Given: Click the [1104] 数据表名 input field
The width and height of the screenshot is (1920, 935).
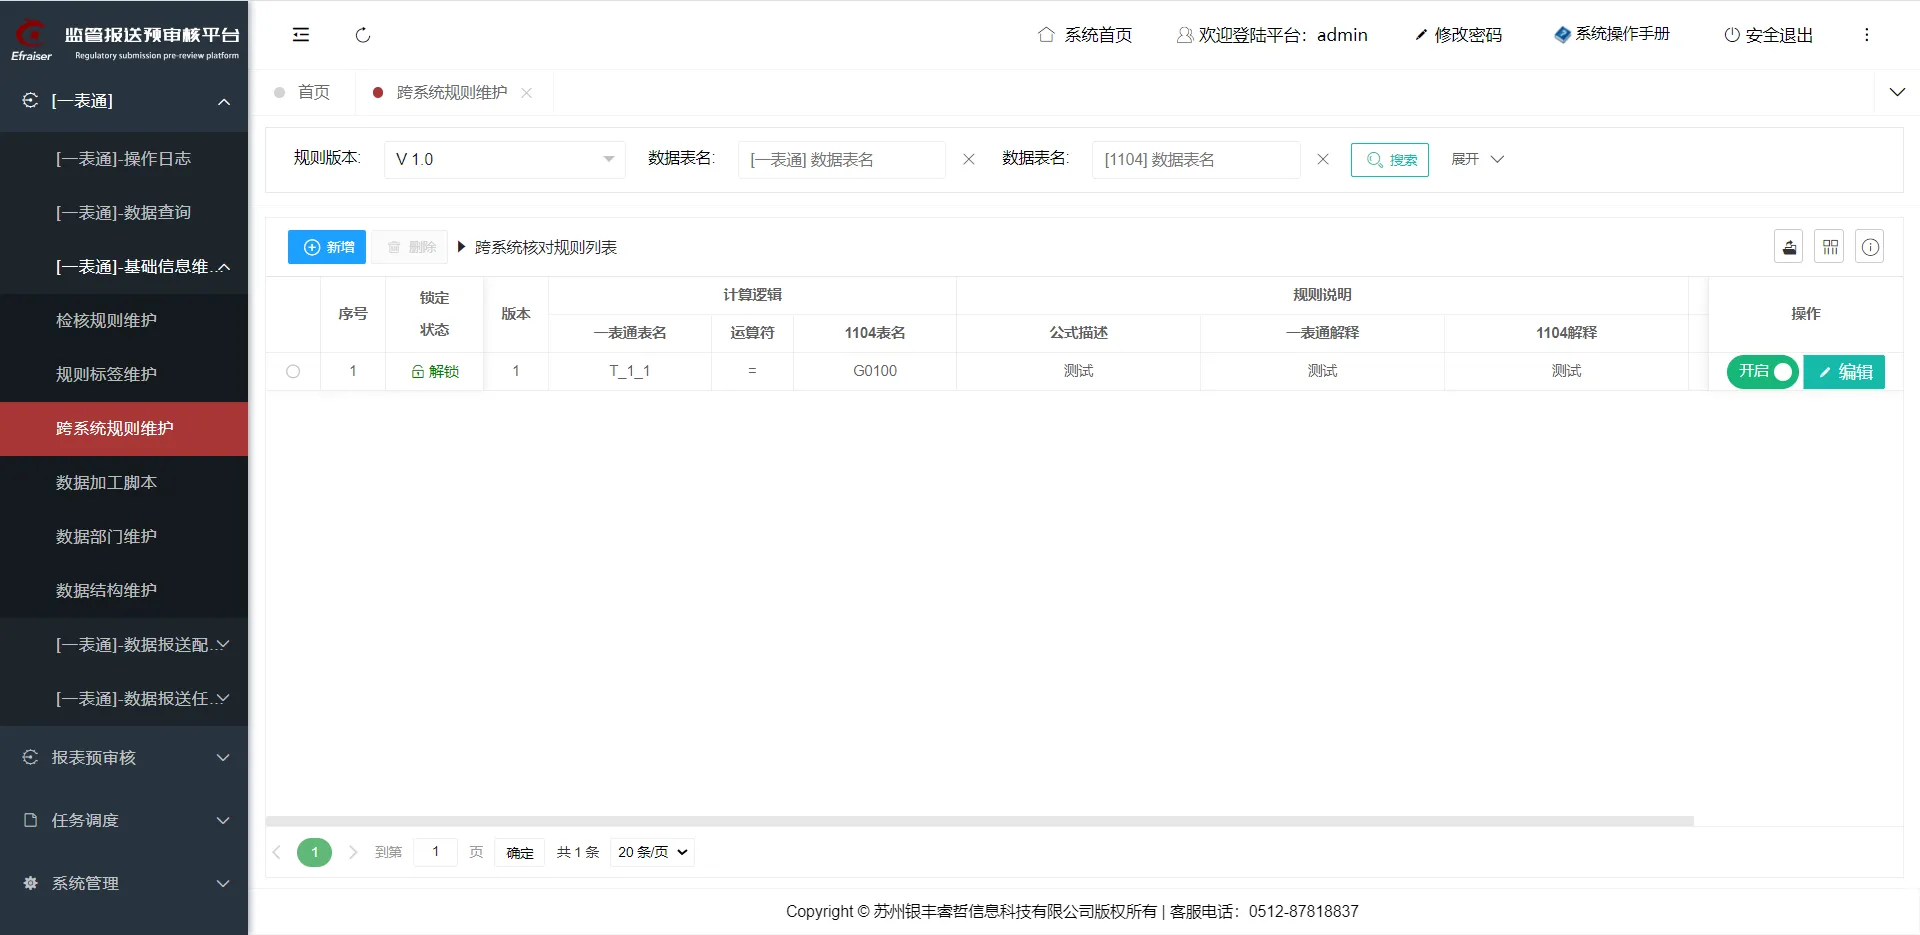Looking at the screenshot, I should pyautogui.click(x=1195, y=160).
